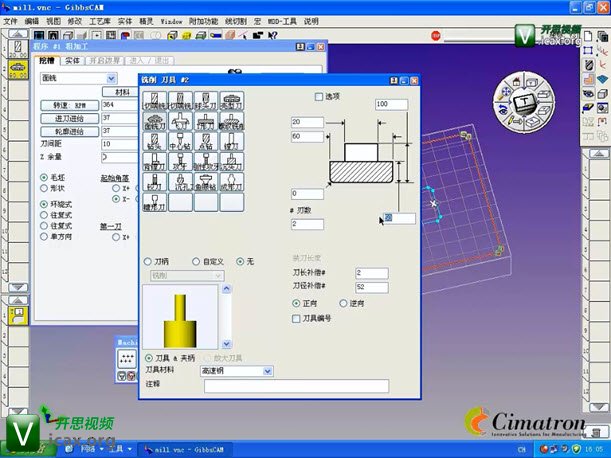Select the 刀柄 radio button
The height and width of the screenshot is (458, 611).
148,262
